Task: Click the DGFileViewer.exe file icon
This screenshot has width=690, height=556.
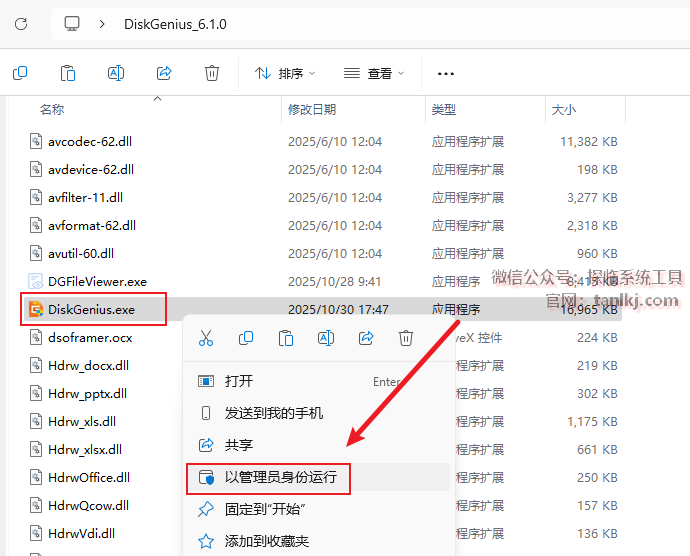Action: pyautogui.click(x=36, y=281)
